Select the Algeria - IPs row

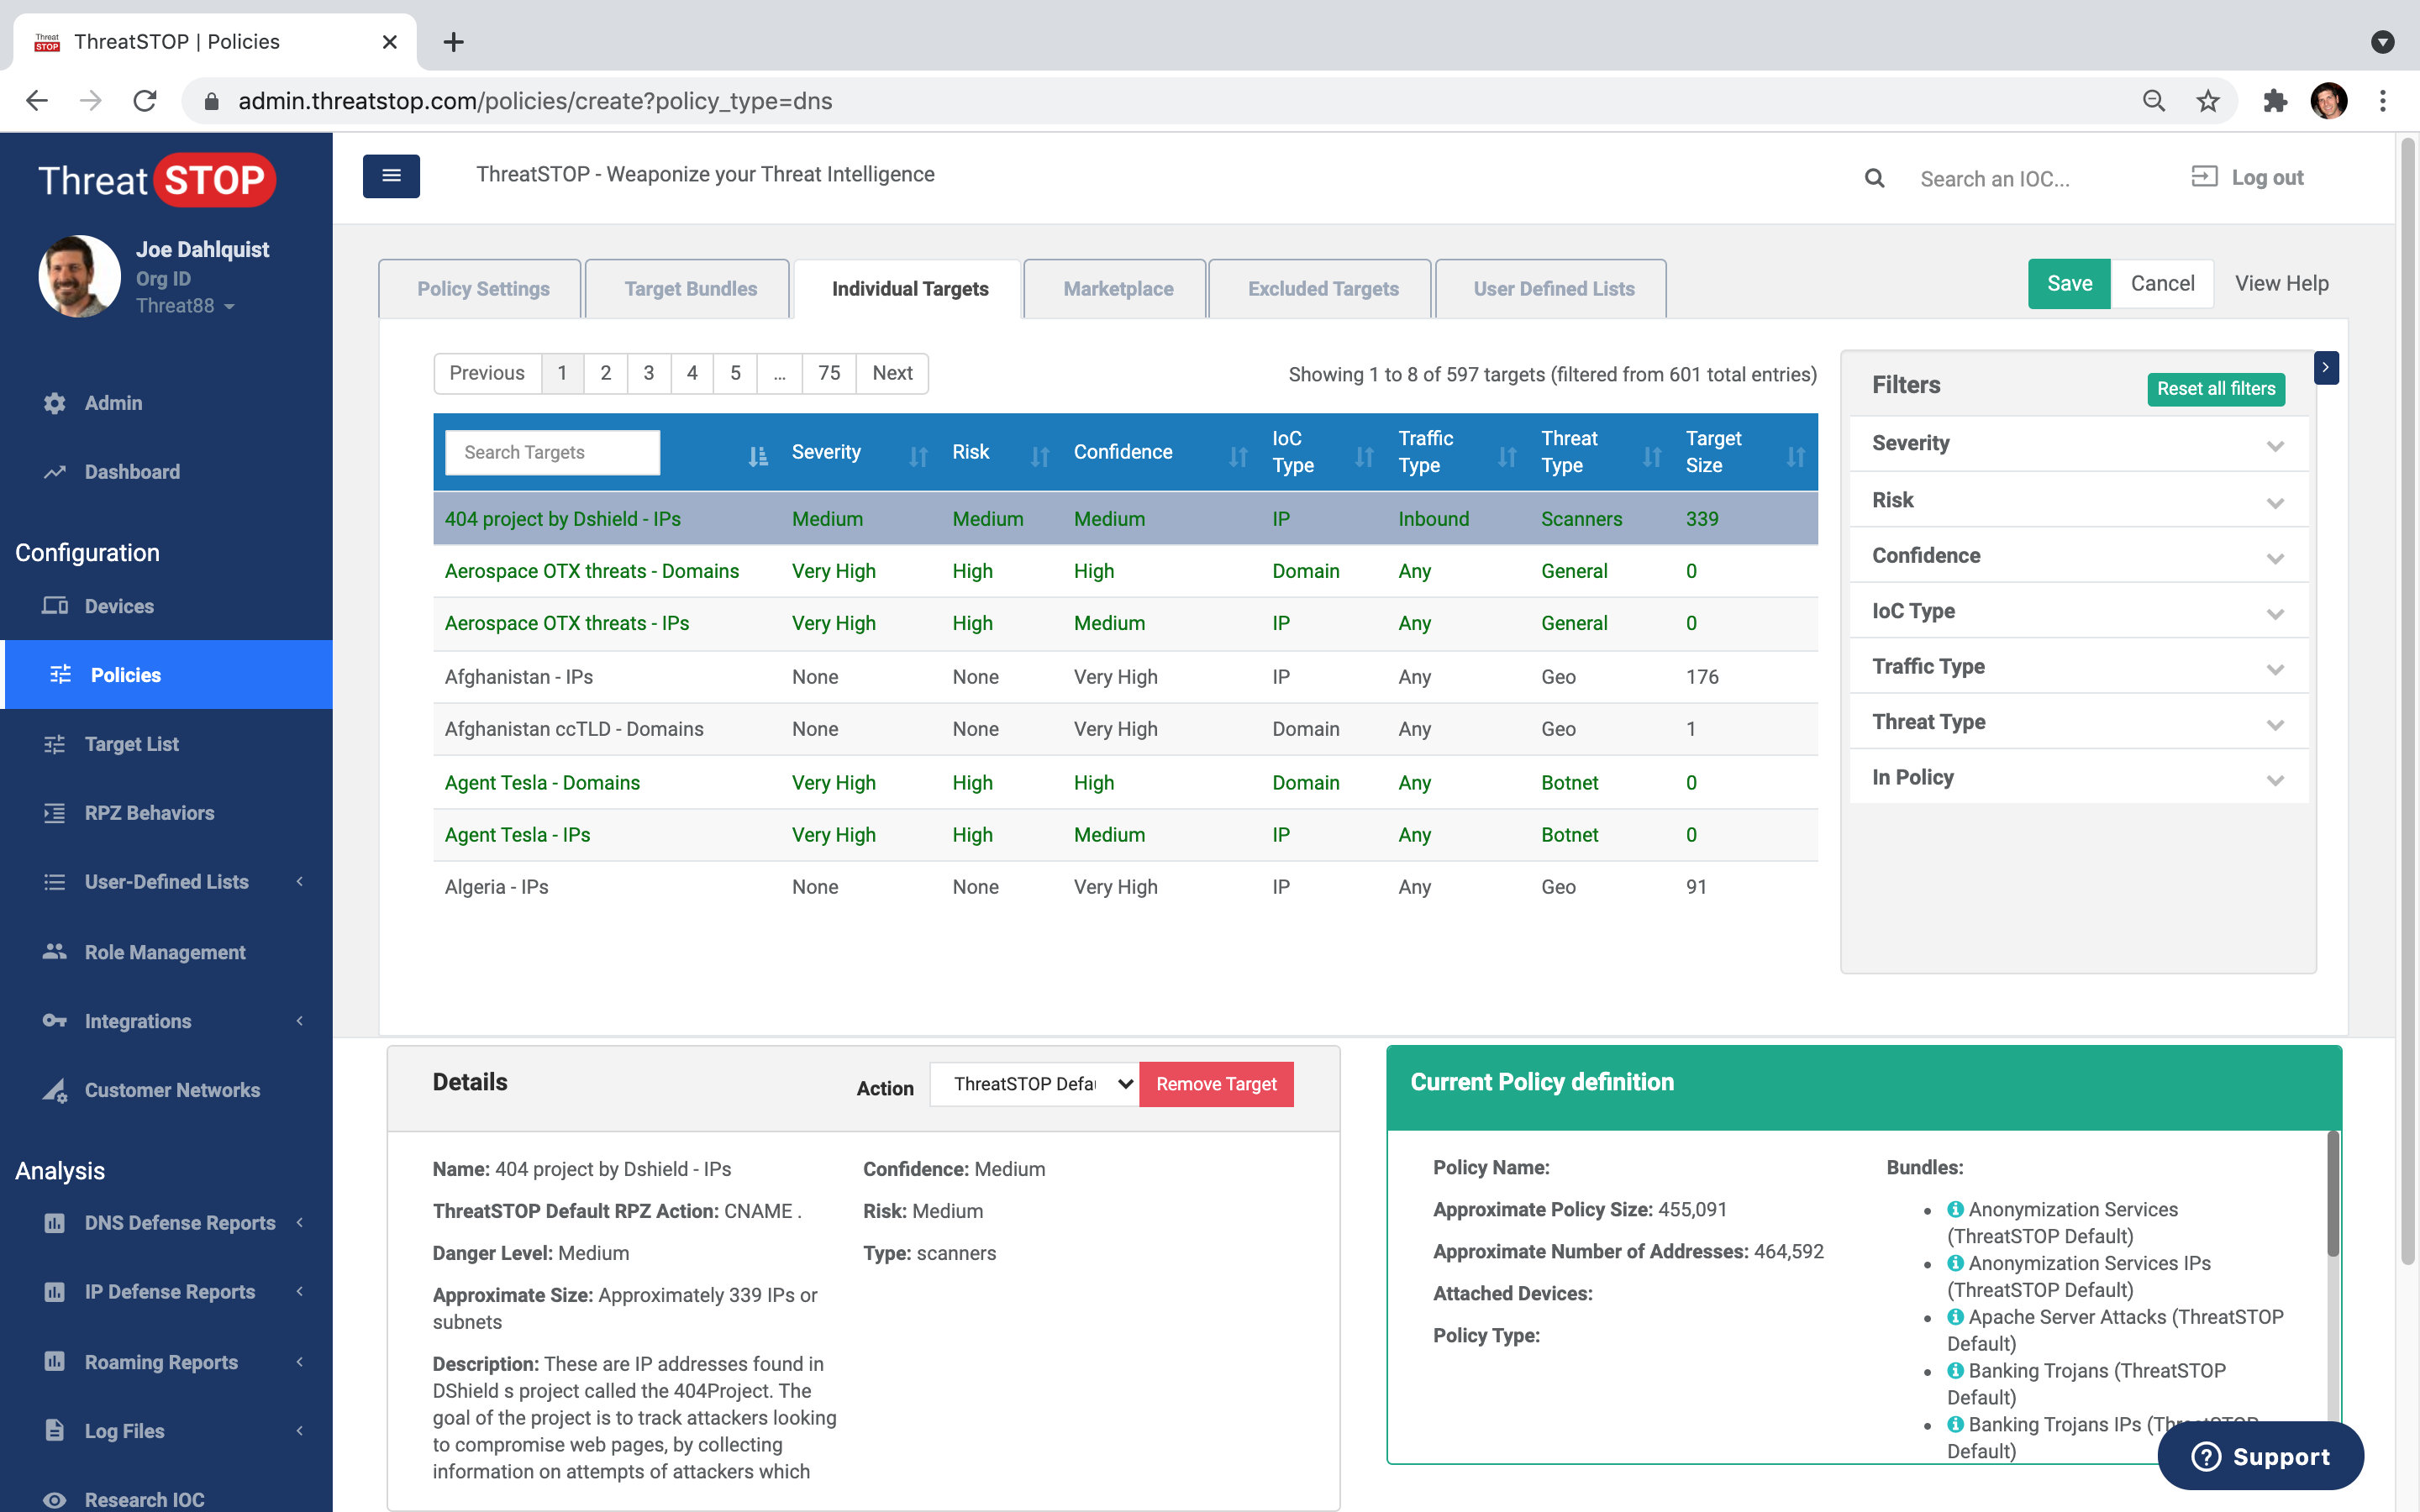(1125, 887)
